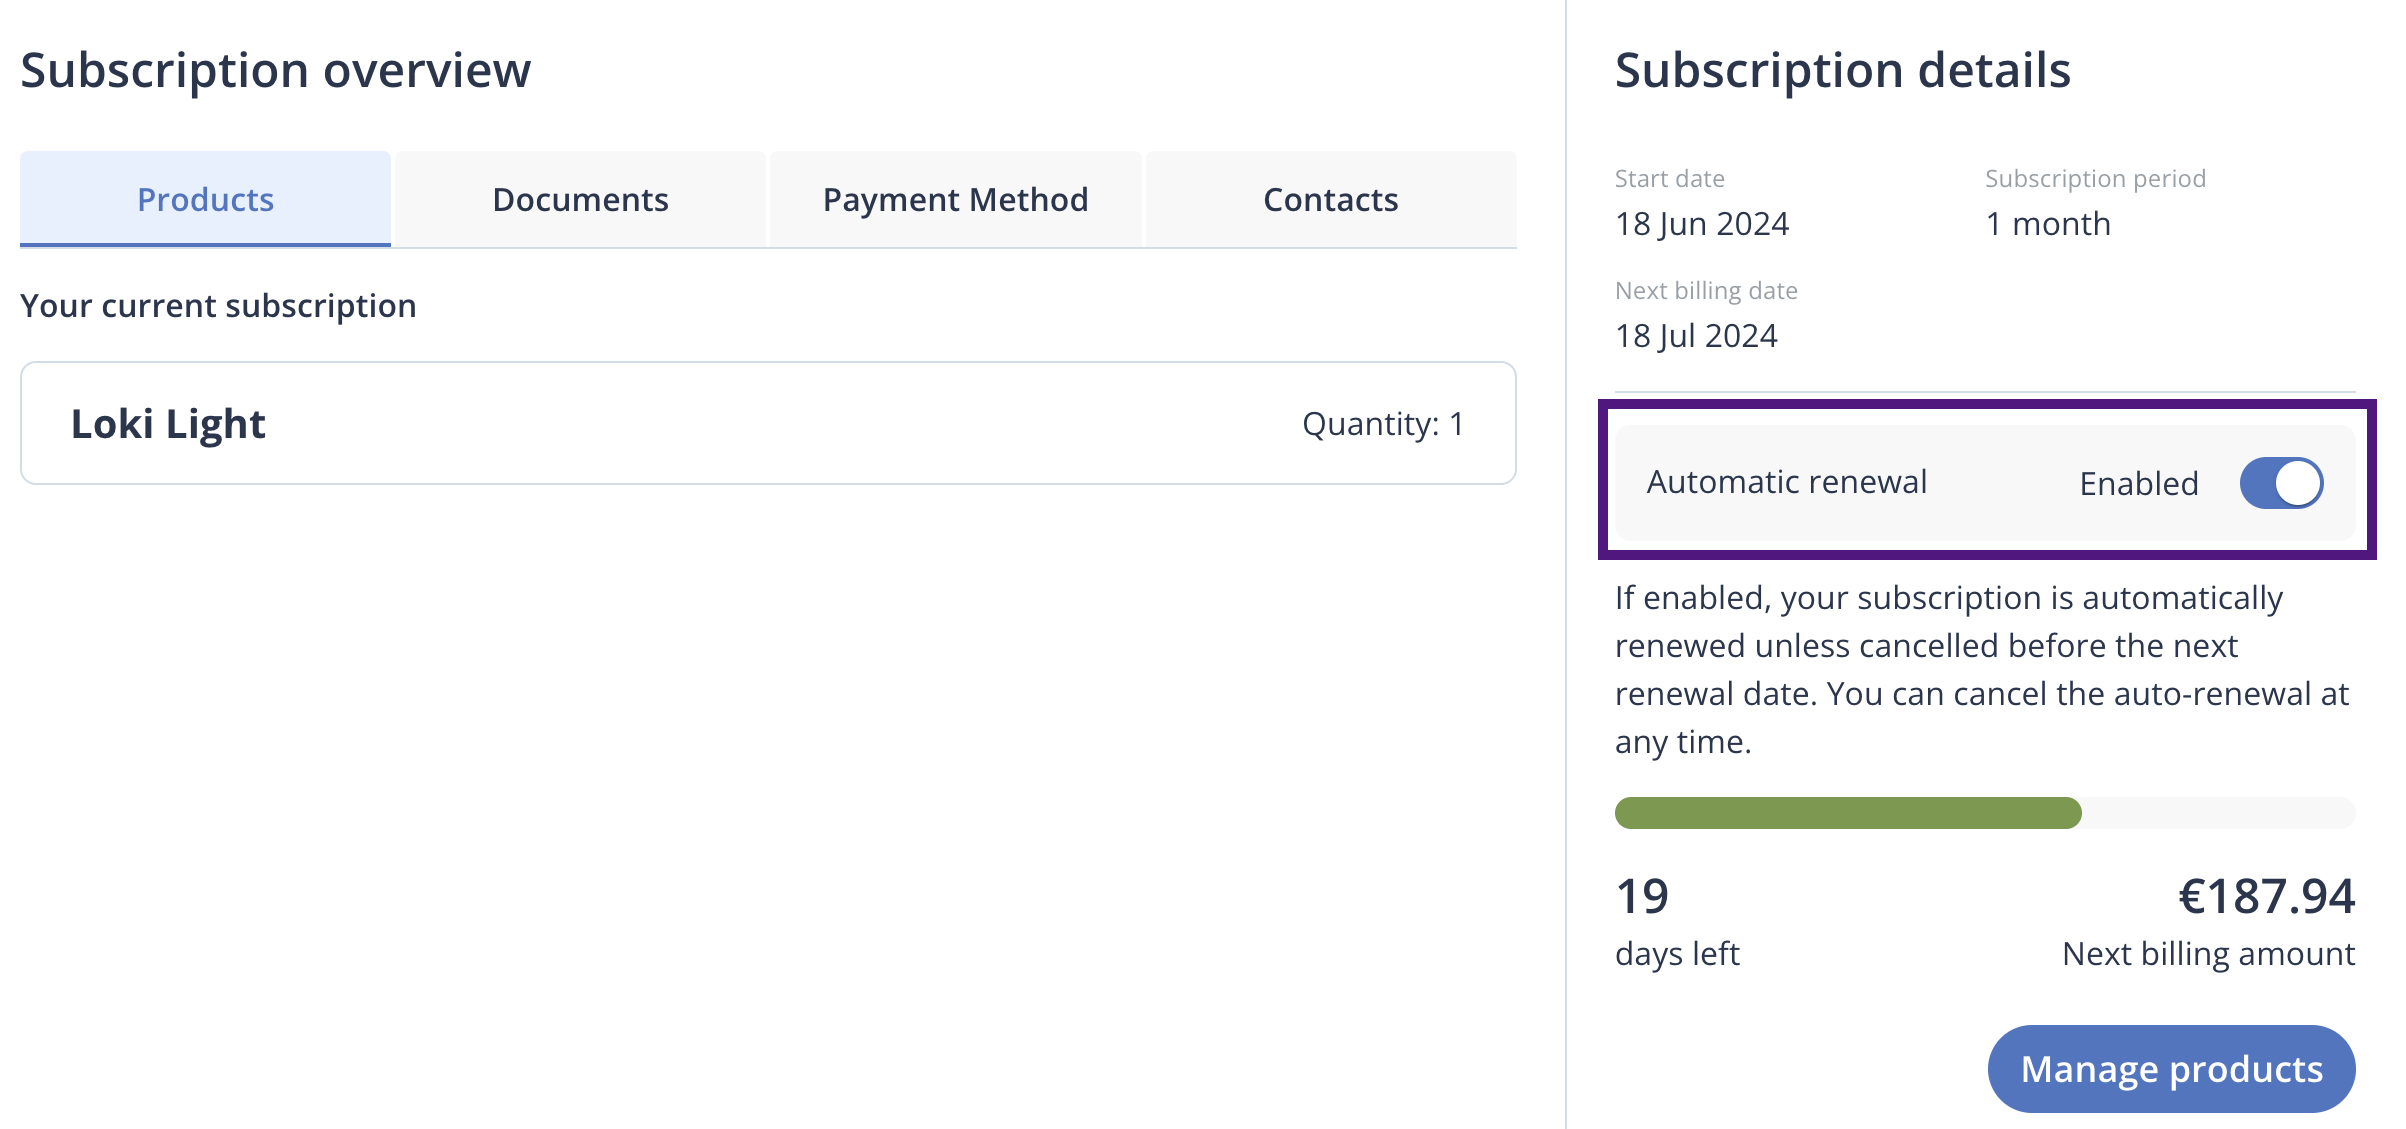The width and height of the screenshot is (2406, 1129).
Task: Click the Subscription overview heading
Action: pos(275,71)
